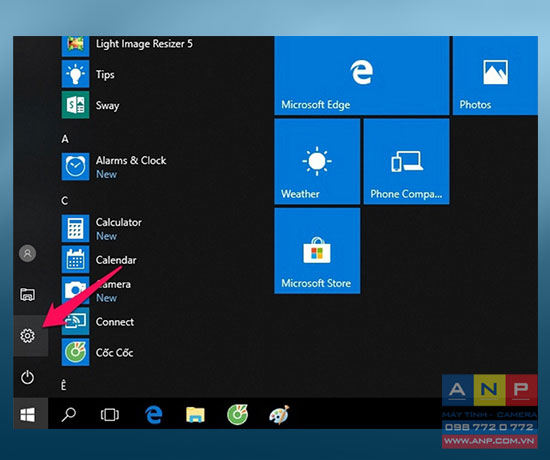
Task: Open the Weather tile
Action: tap(317, 161)
